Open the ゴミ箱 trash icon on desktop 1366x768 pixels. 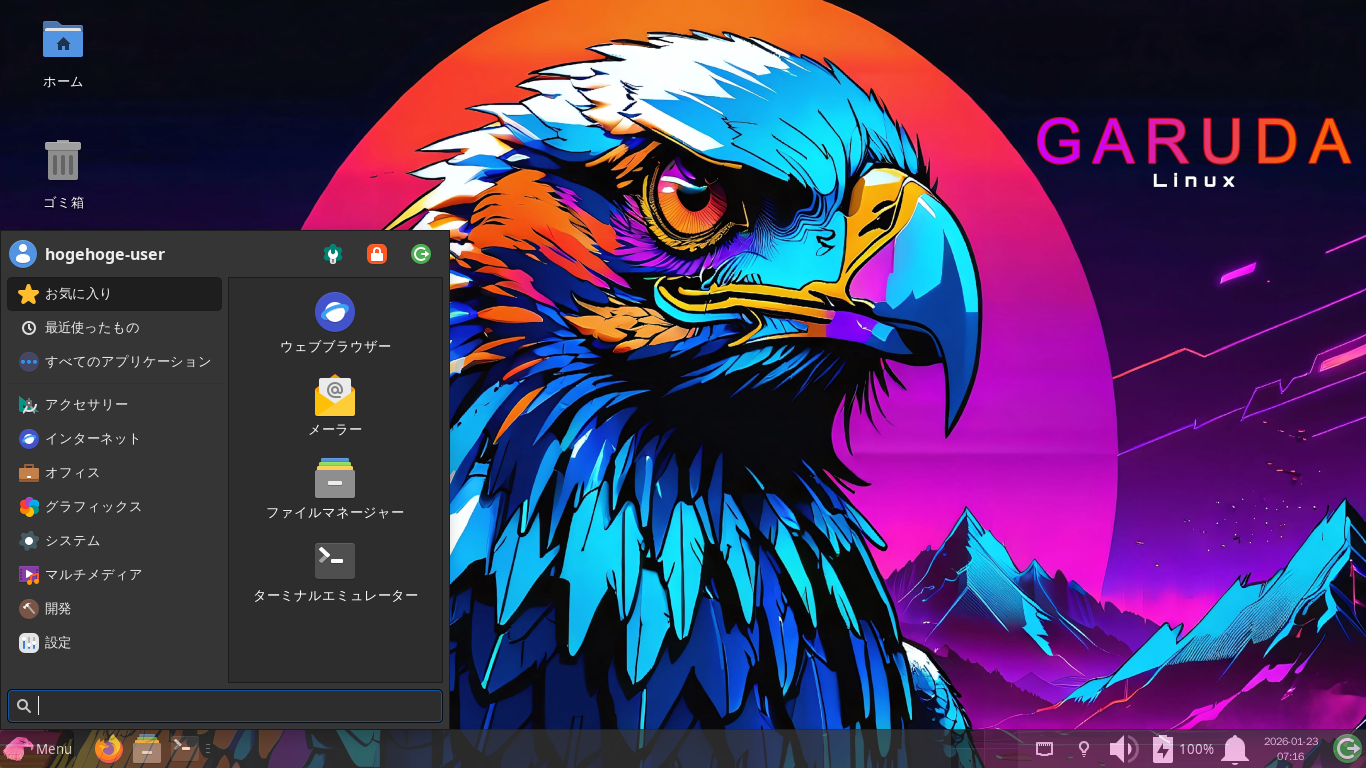tap(63, 174)
